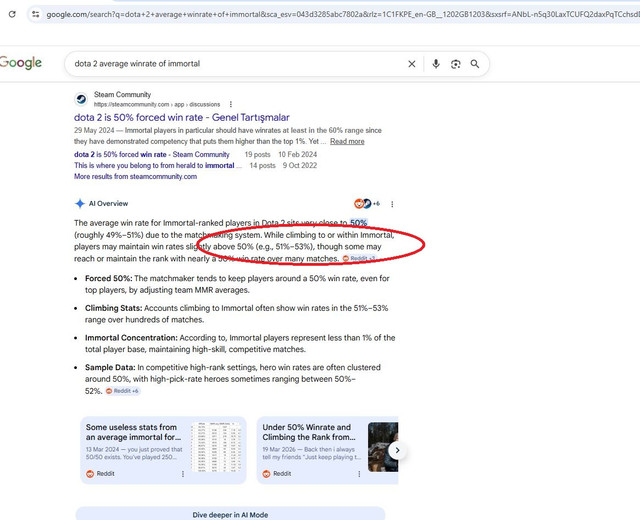Click Read more in the Steam snippet
This screenshot has height=520, width=640.
(x=347, y=141)
